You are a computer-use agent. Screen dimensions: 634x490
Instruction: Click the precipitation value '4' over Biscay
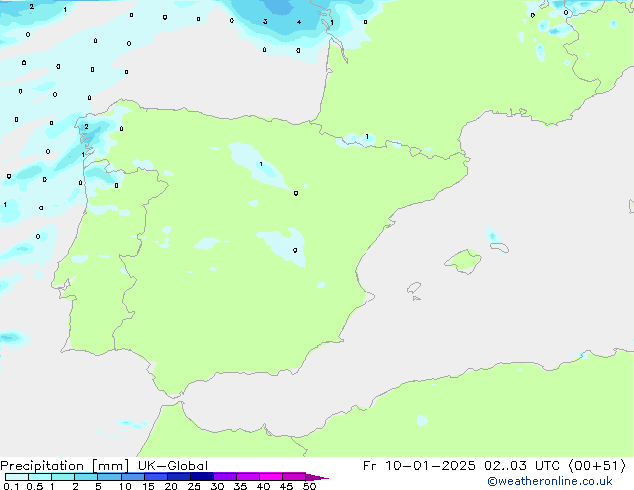[x=299, y=22]
